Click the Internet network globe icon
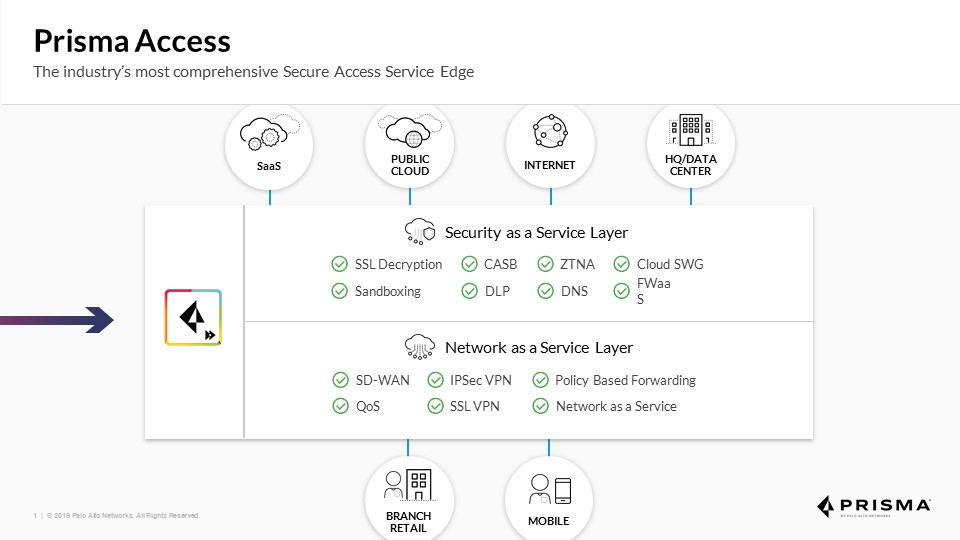This screenshot has width=960, height=540. click(x=550, y=131)
